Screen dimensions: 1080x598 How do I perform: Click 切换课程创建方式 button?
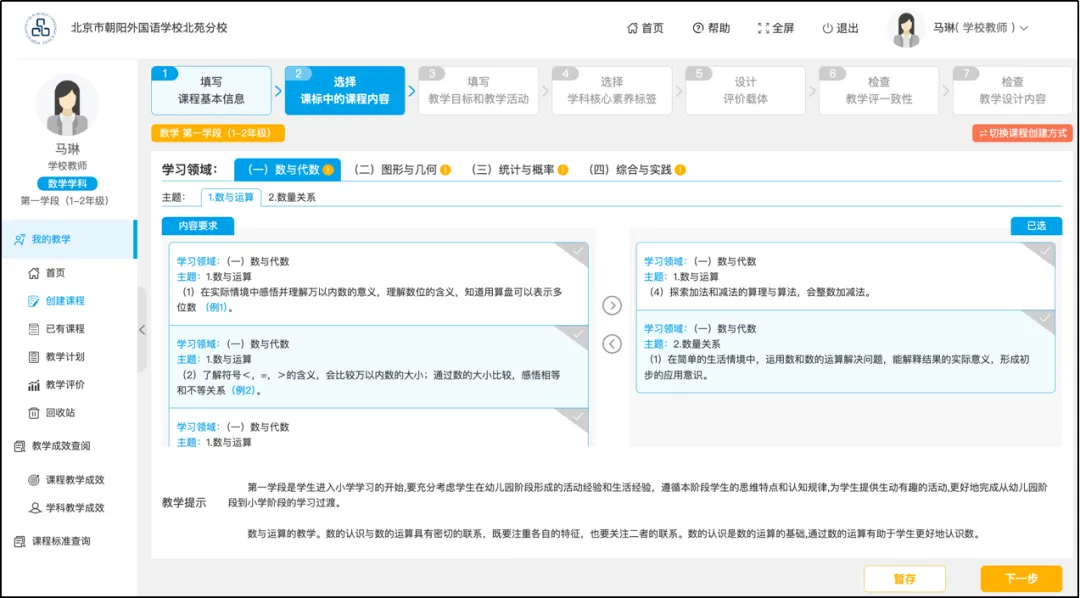1021,133
